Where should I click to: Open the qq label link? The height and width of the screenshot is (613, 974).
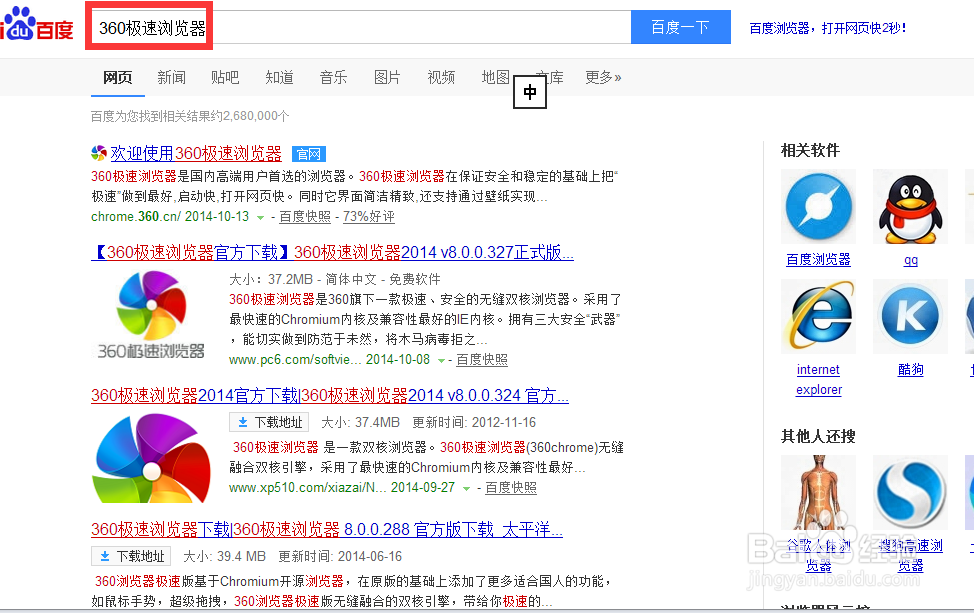[911, 260]
